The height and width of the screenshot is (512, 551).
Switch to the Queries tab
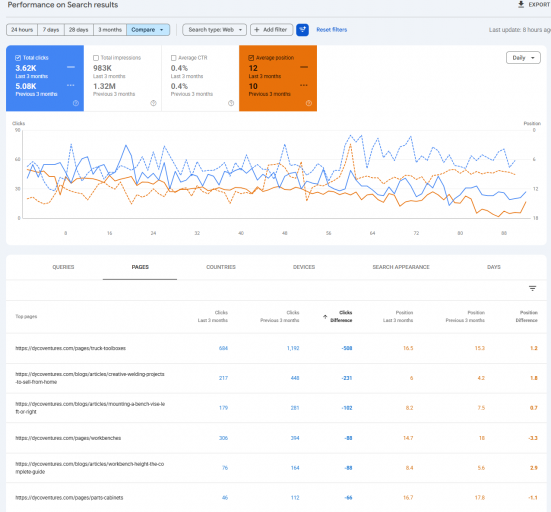63,267
